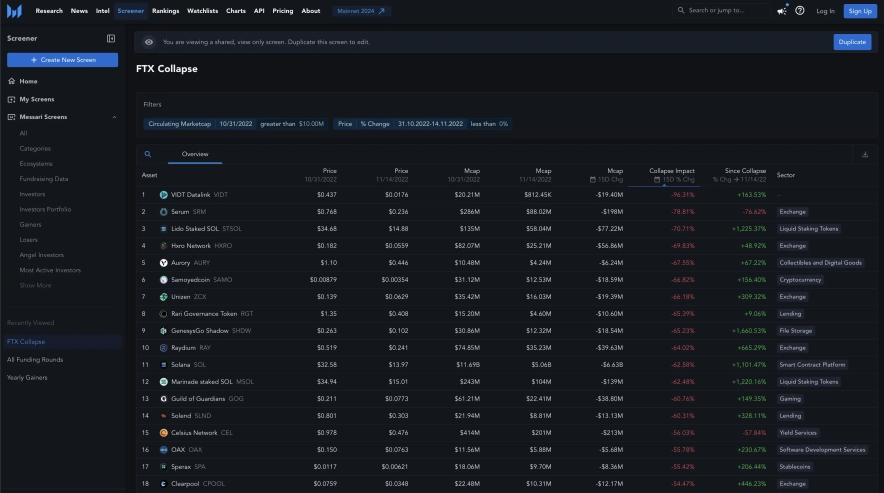Collapse the Messari Screens section

click(114, 117)
